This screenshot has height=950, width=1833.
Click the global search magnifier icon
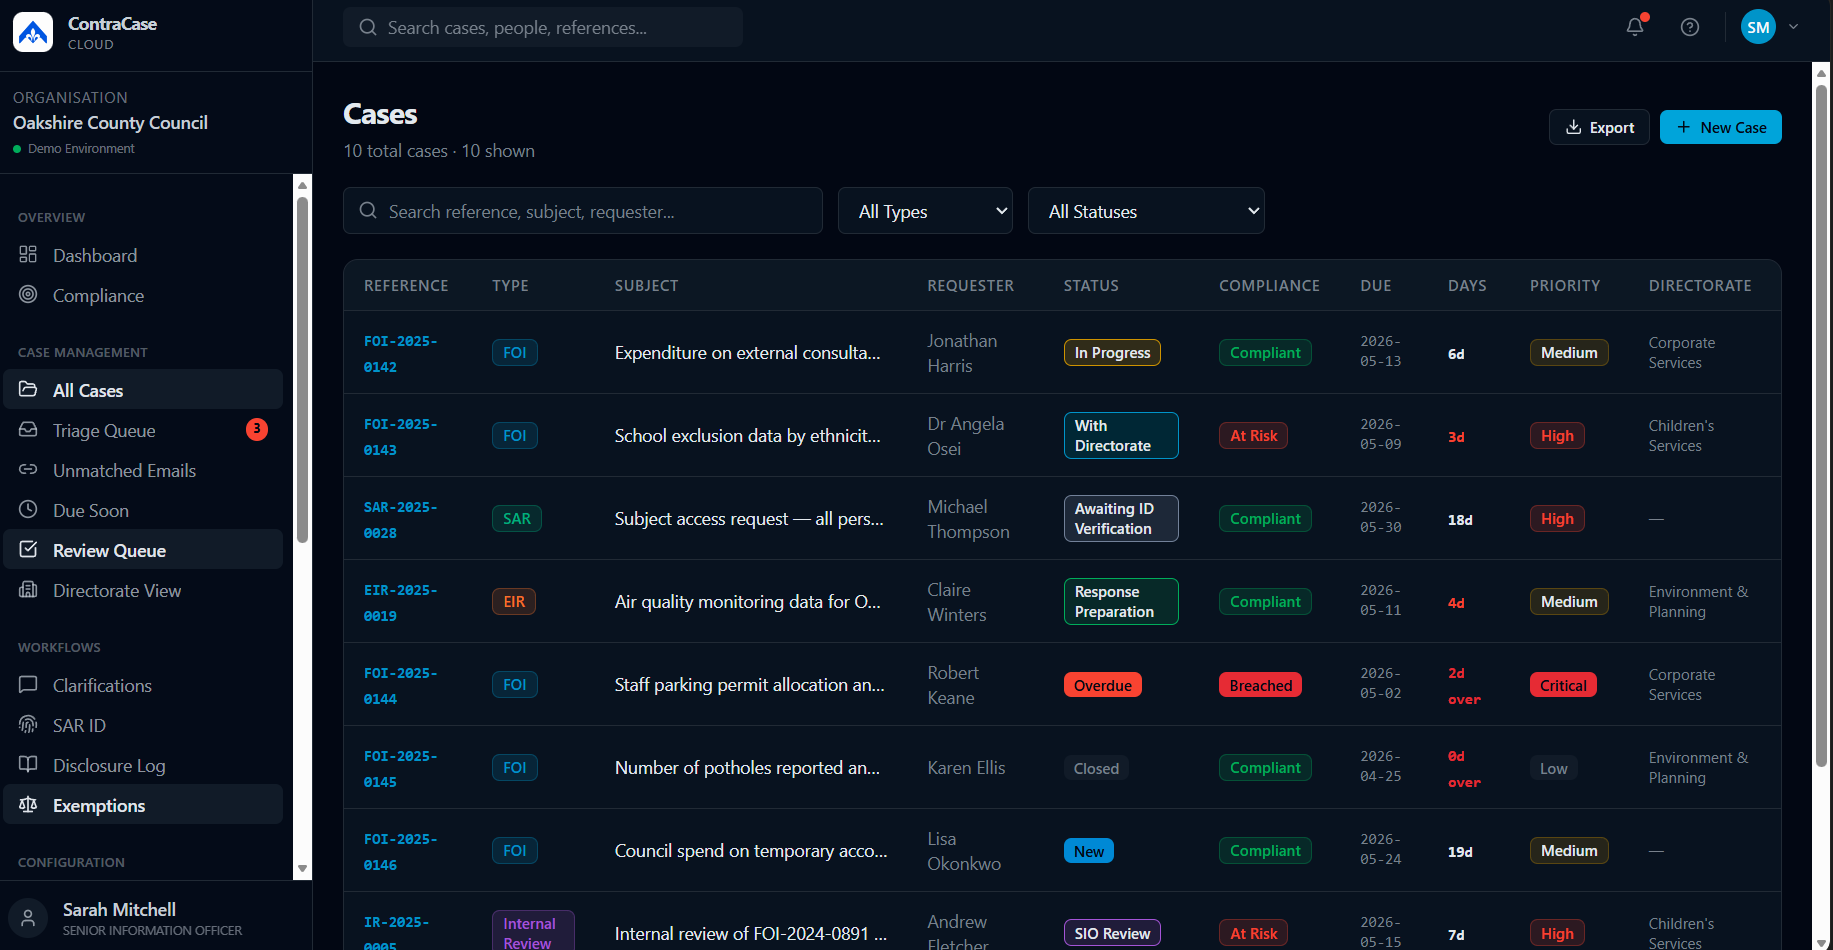coord(368,27)
